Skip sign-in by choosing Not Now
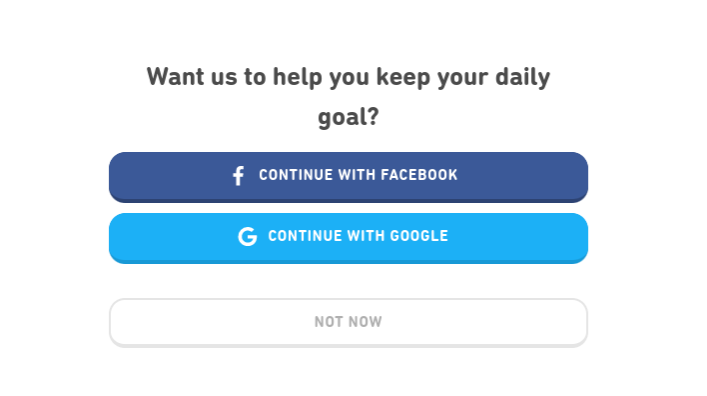 (x=348, y=322)
